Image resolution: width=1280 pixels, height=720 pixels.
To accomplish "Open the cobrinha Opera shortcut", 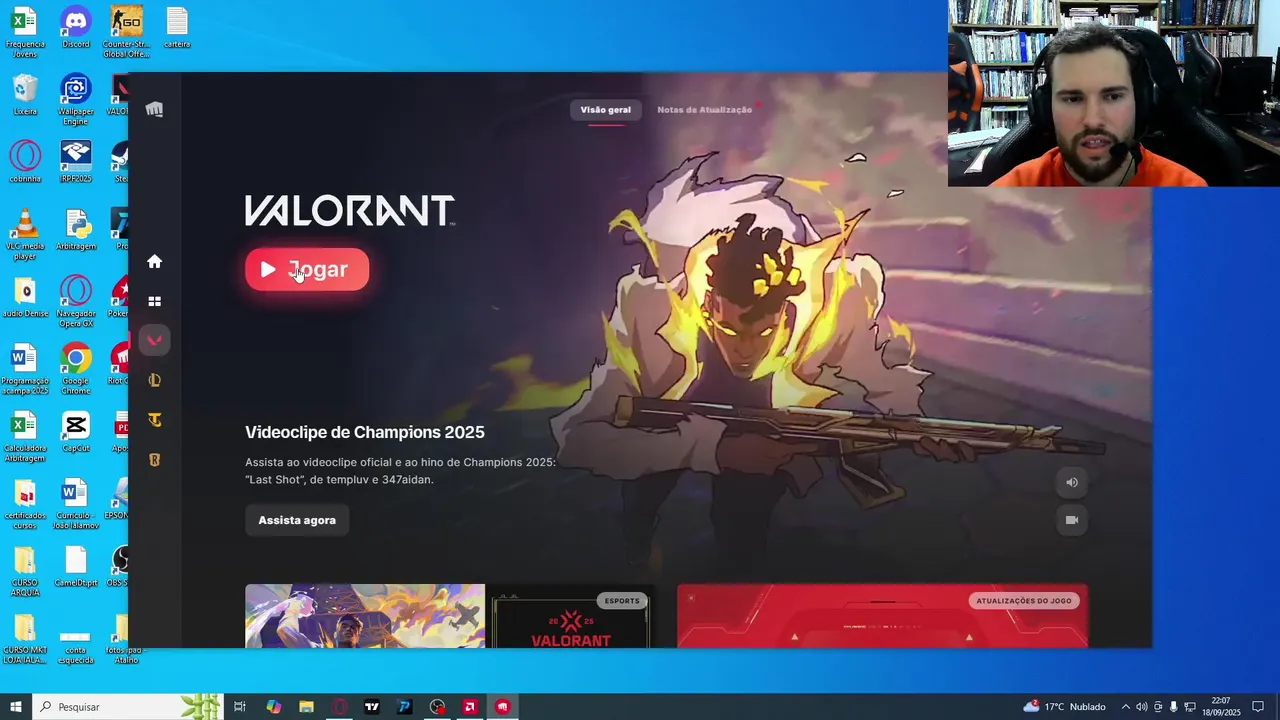I will coord(25,161).
